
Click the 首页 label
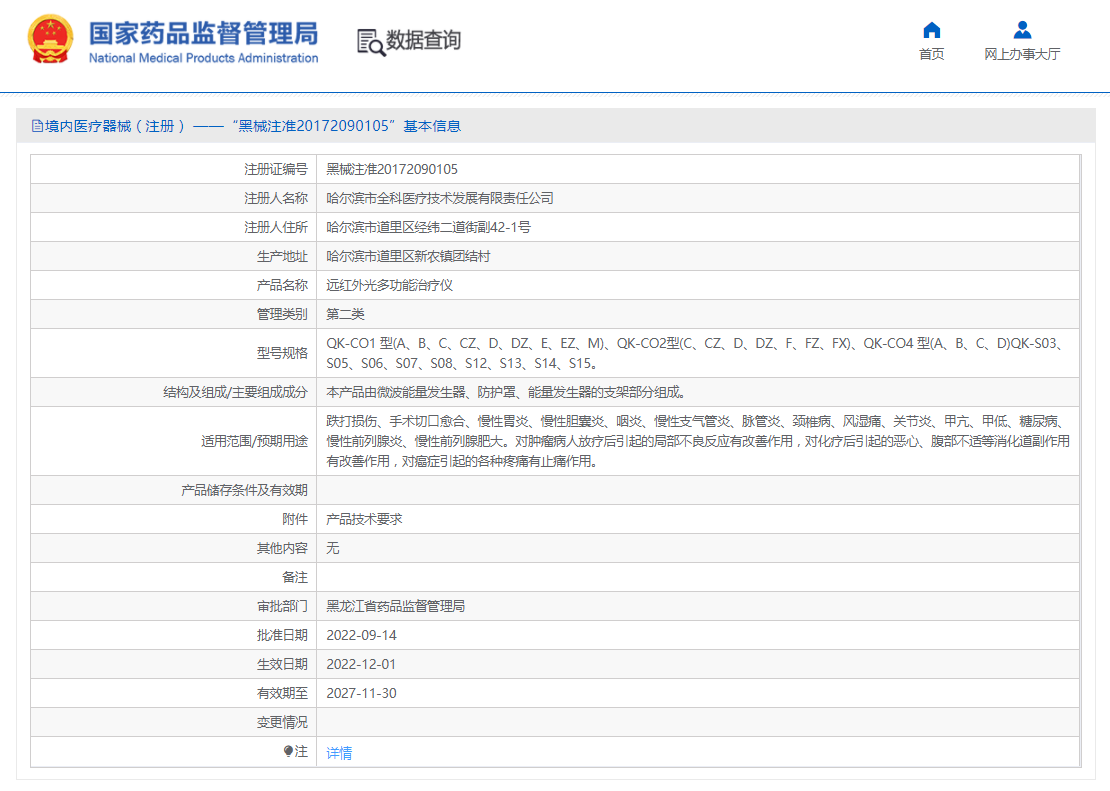[932, 55]
